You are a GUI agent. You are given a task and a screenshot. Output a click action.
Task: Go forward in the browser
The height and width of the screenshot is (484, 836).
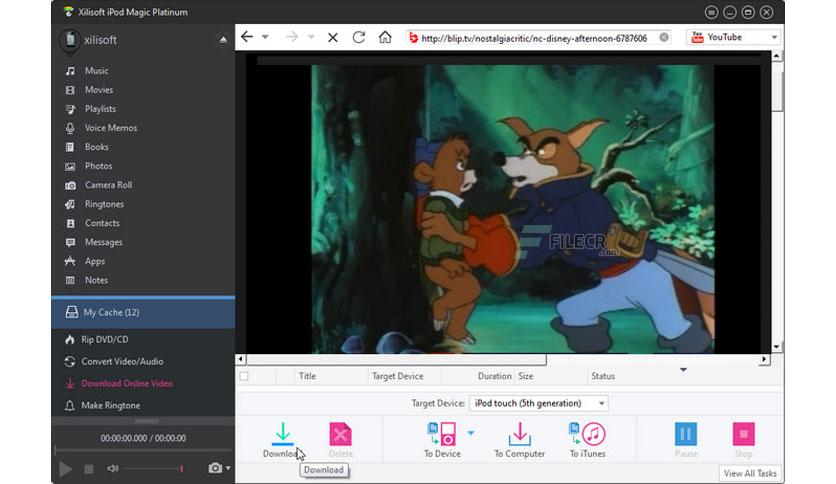[x=292, y=37]
